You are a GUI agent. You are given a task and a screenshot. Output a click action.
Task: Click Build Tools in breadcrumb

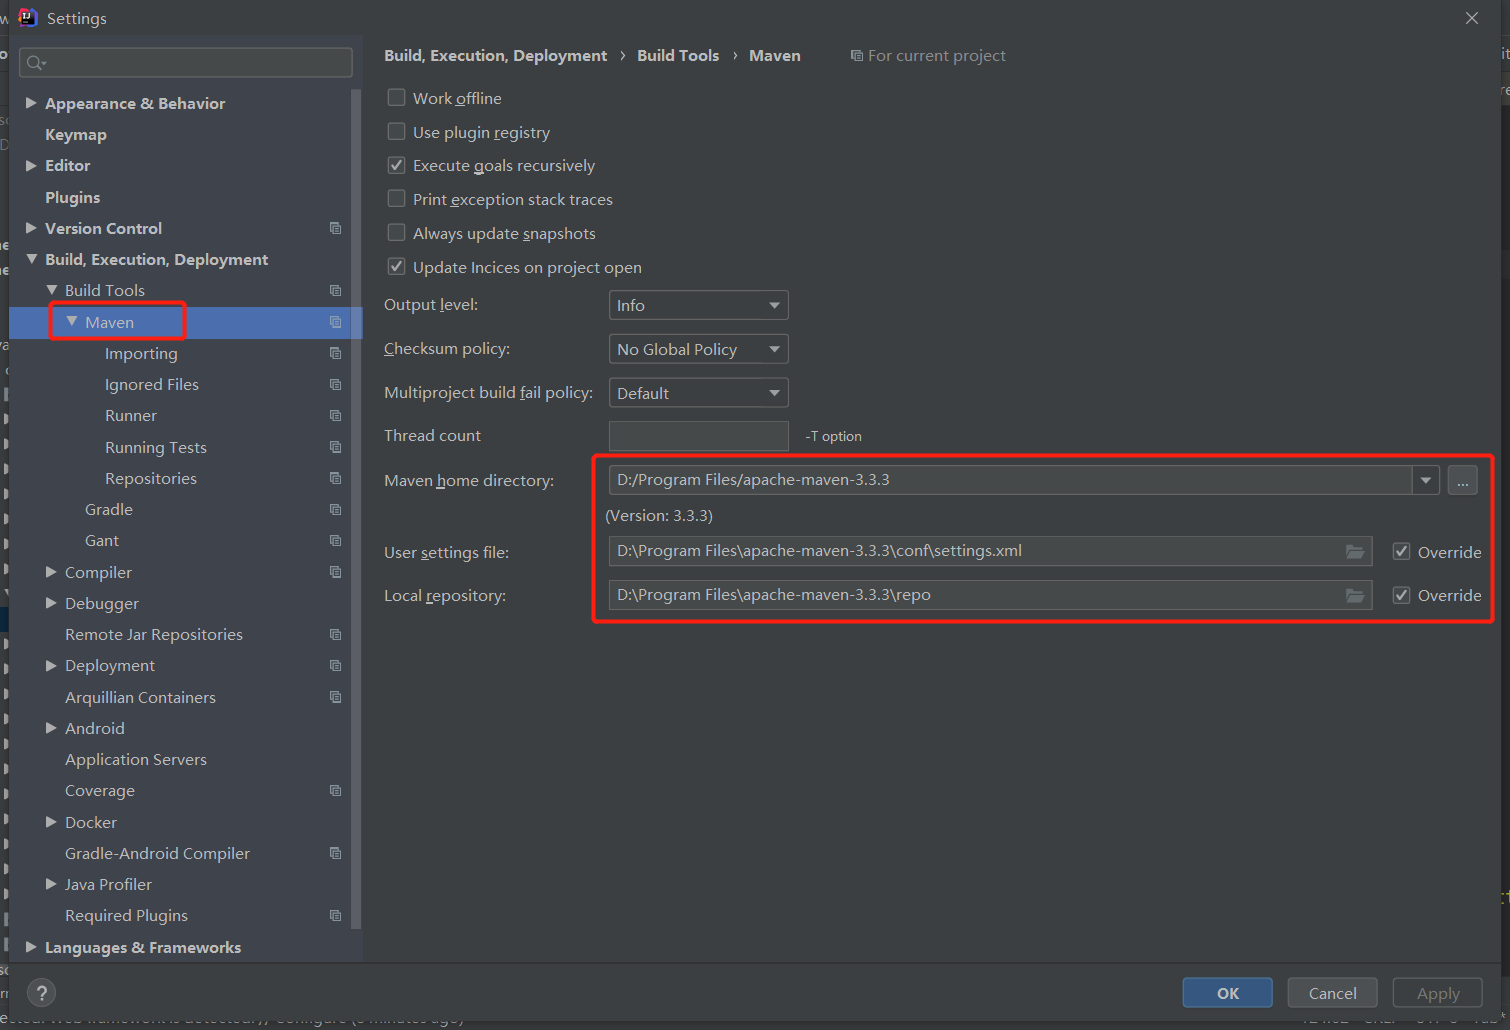(678, 56)
